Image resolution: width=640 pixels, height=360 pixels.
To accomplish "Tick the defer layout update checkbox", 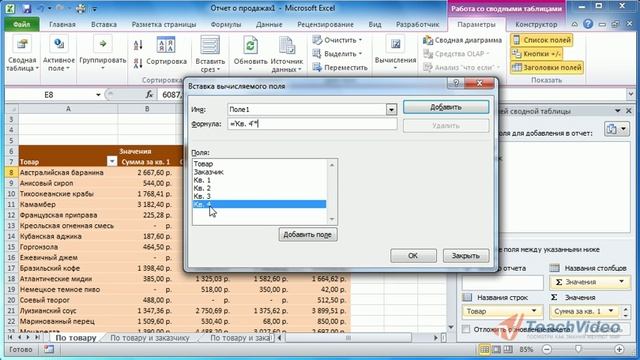I will (466, 329).
